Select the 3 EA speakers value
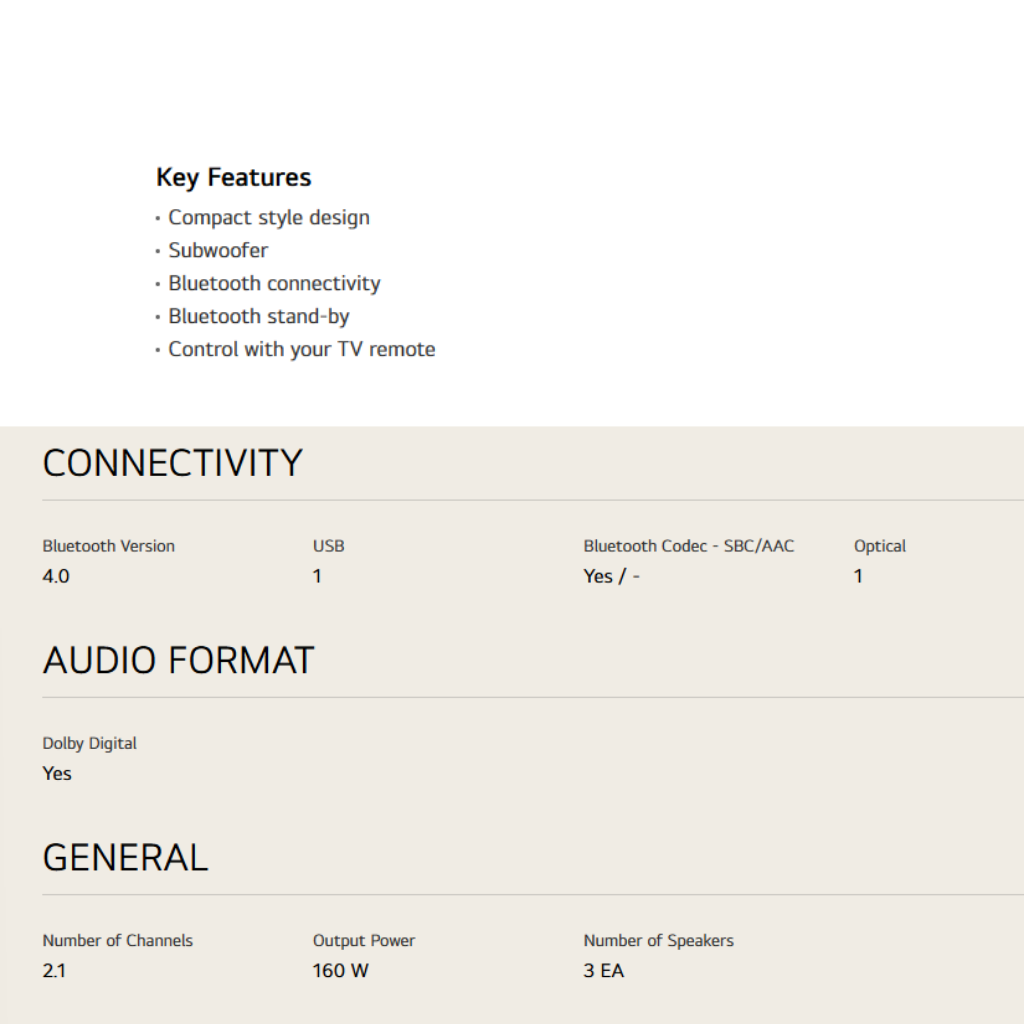 (x=603, y=970)
